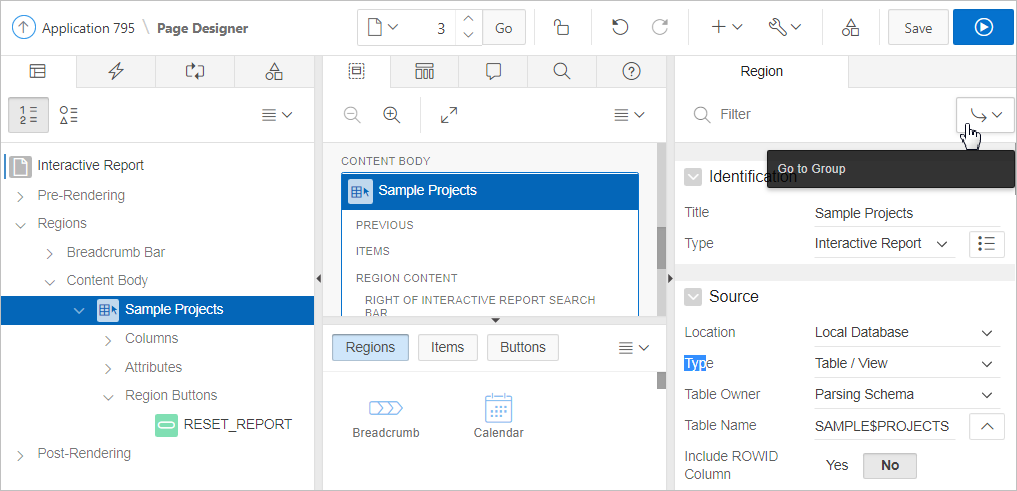Select No for Include ROWID Column

(889, 465)
